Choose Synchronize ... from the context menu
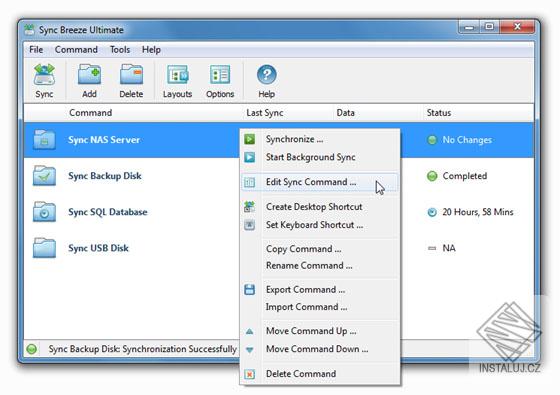 [320, 139]
